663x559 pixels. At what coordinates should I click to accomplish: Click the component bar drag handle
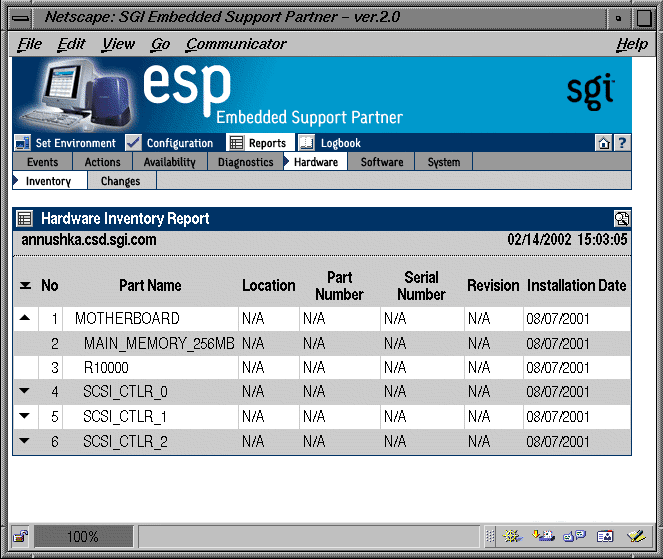[x=490, y=537]
